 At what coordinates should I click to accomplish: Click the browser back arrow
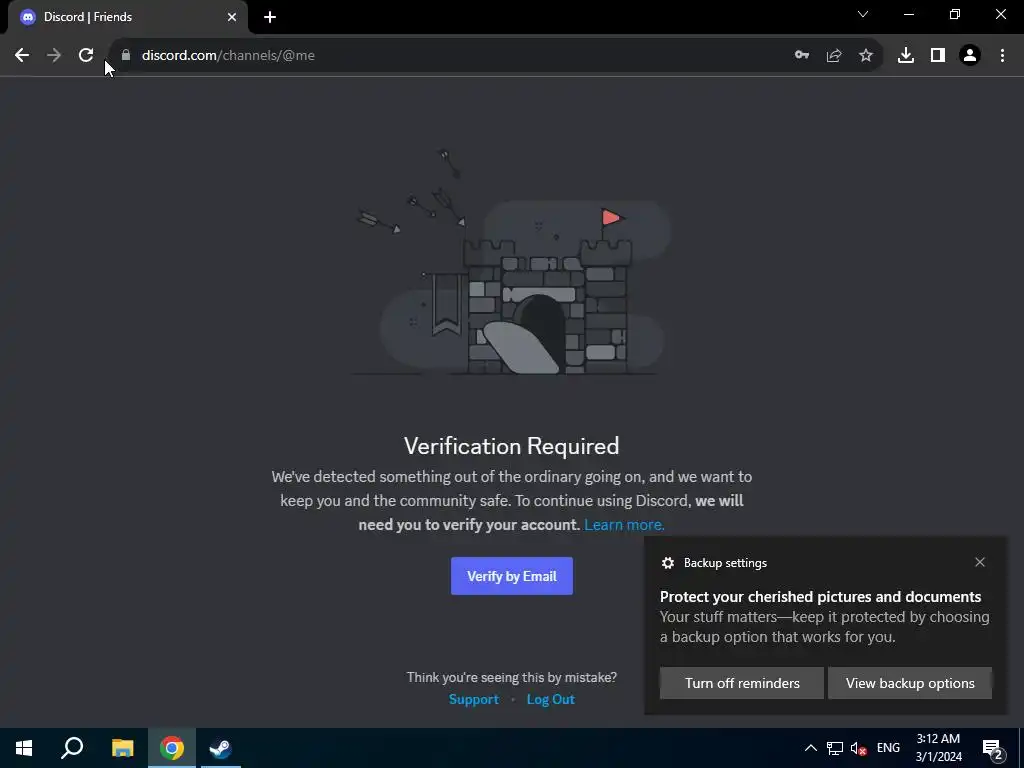[22, 56]
